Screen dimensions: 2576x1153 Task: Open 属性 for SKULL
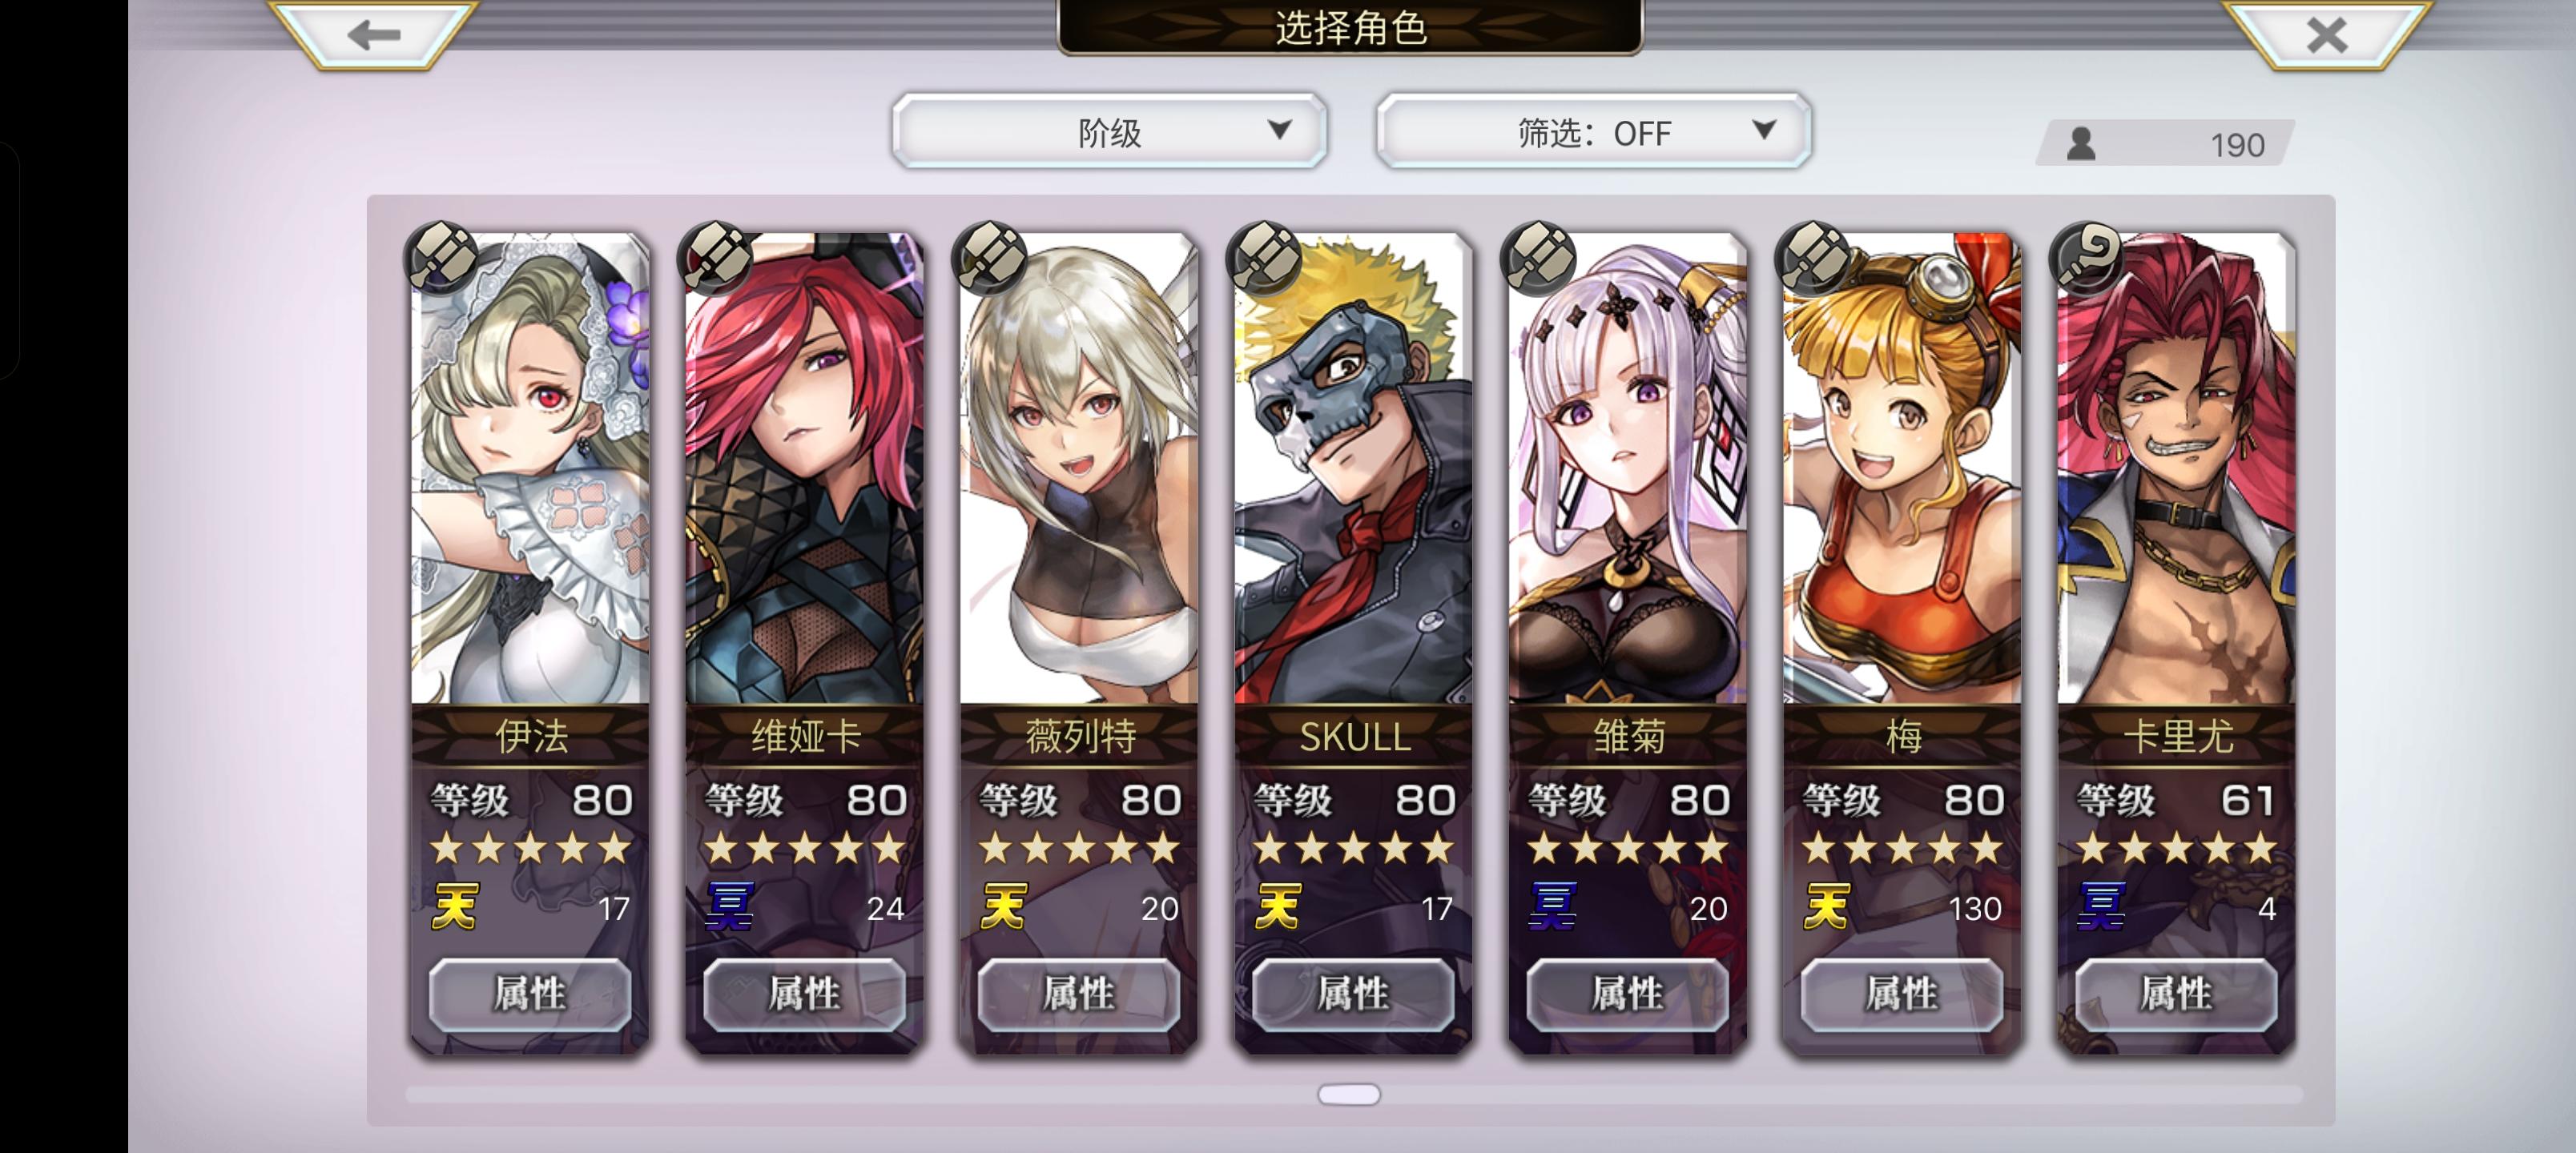[x=1353, y=994]
